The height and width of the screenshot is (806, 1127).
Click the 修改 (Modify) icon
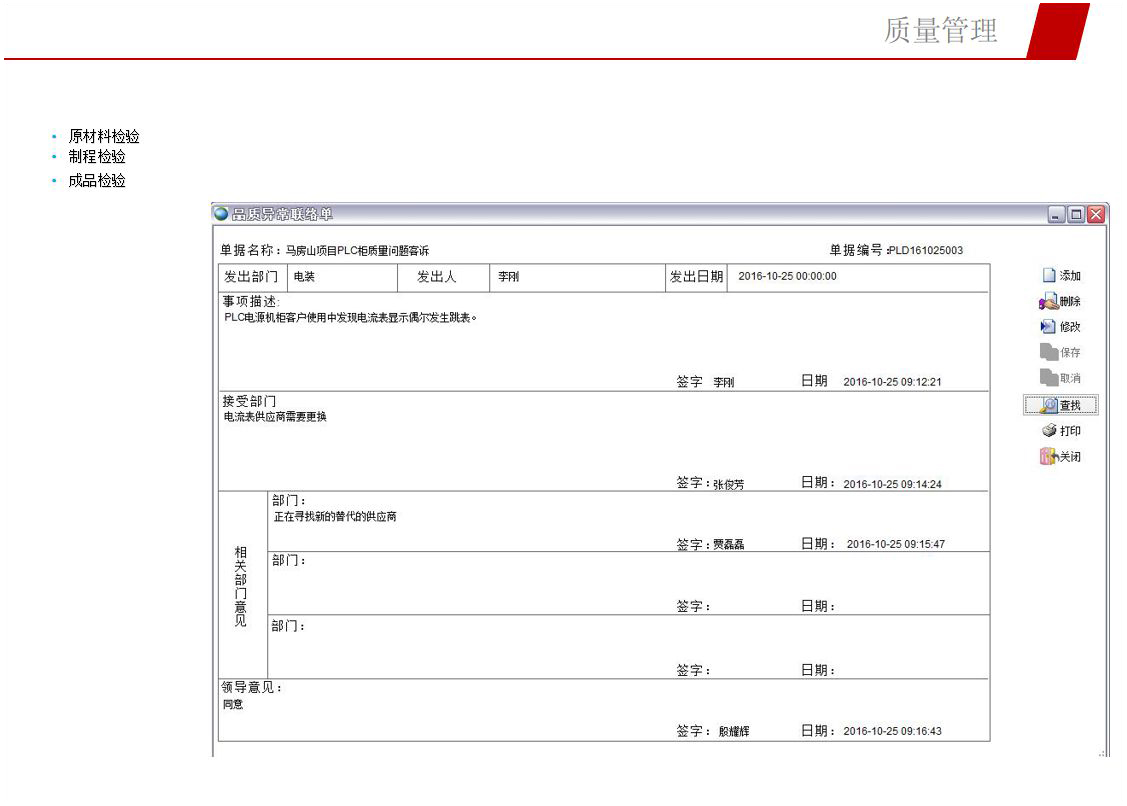(1048, 327)
